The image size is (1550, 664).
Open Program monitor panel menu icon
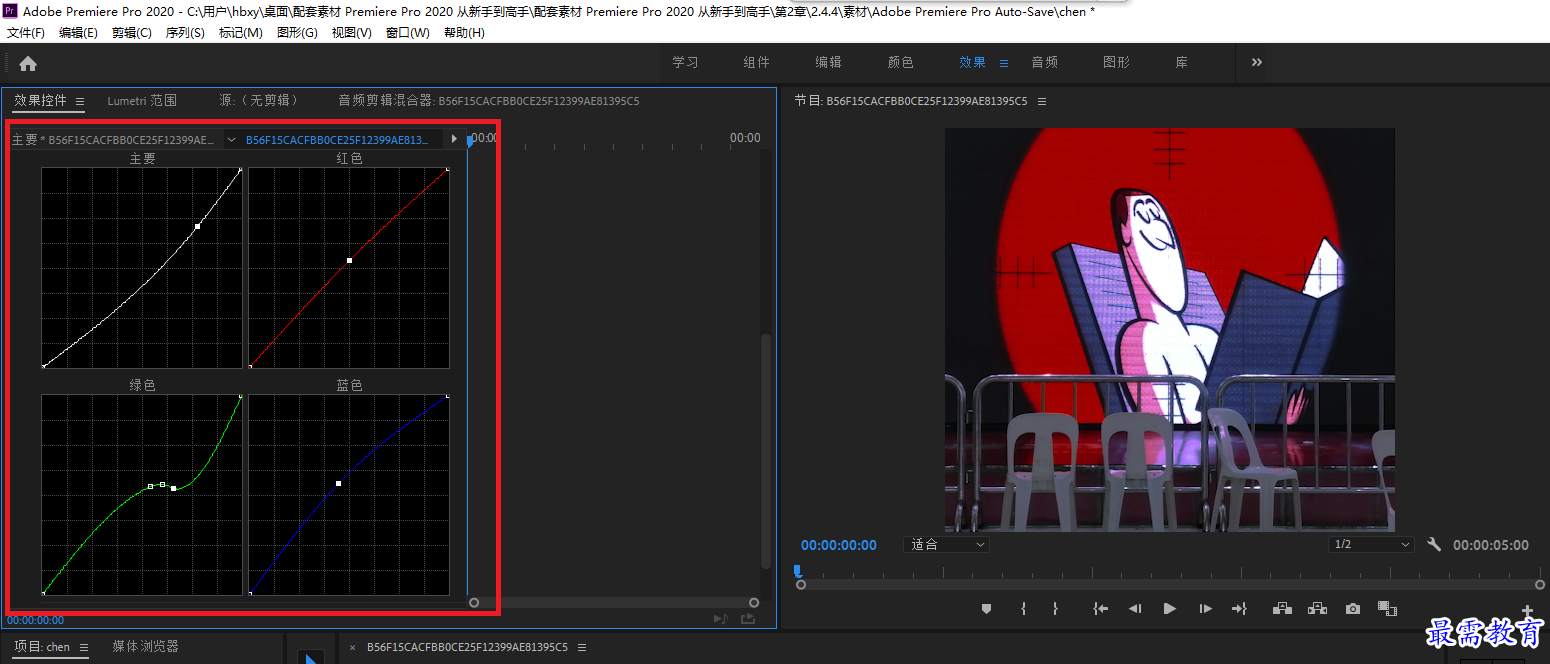(1042, 101)
